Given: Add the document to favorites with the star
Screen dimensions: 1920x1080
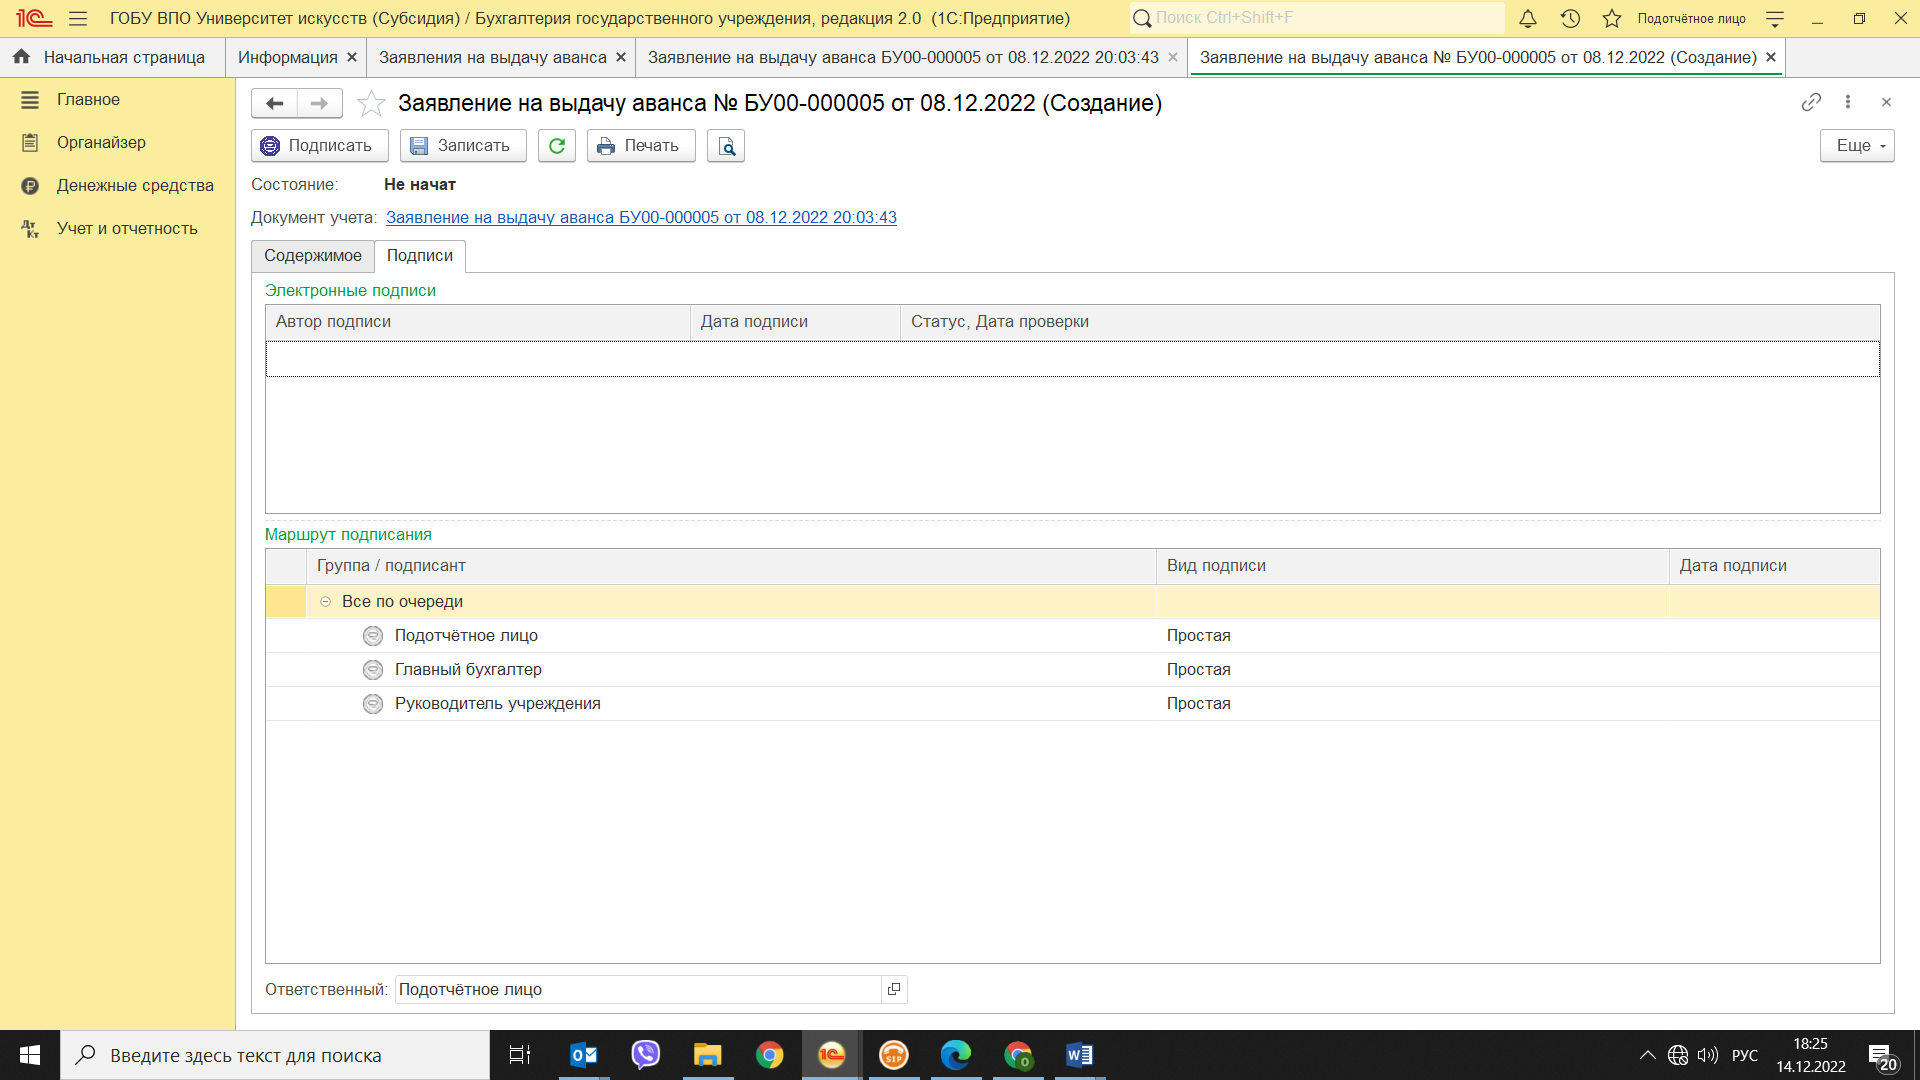Looking at the screenshot, I should (x=371, y=103).
